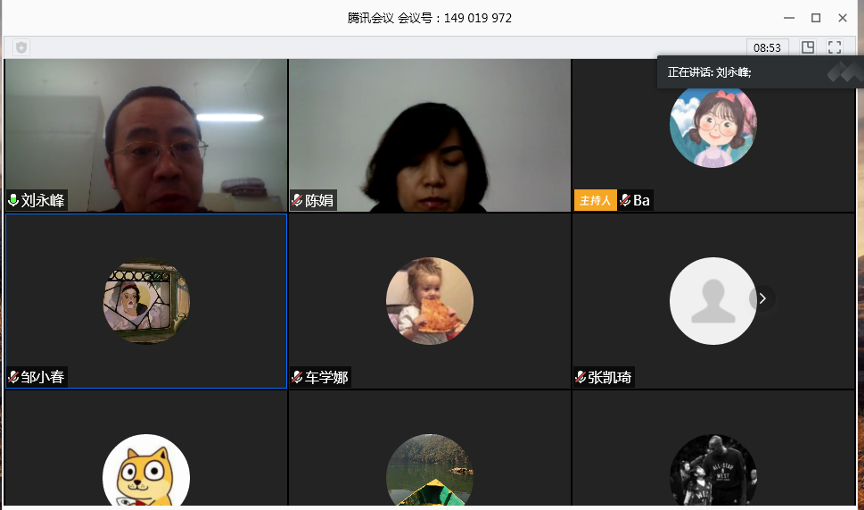Click 张凯琦's default gray profile avatar

(x=712, y=301)
